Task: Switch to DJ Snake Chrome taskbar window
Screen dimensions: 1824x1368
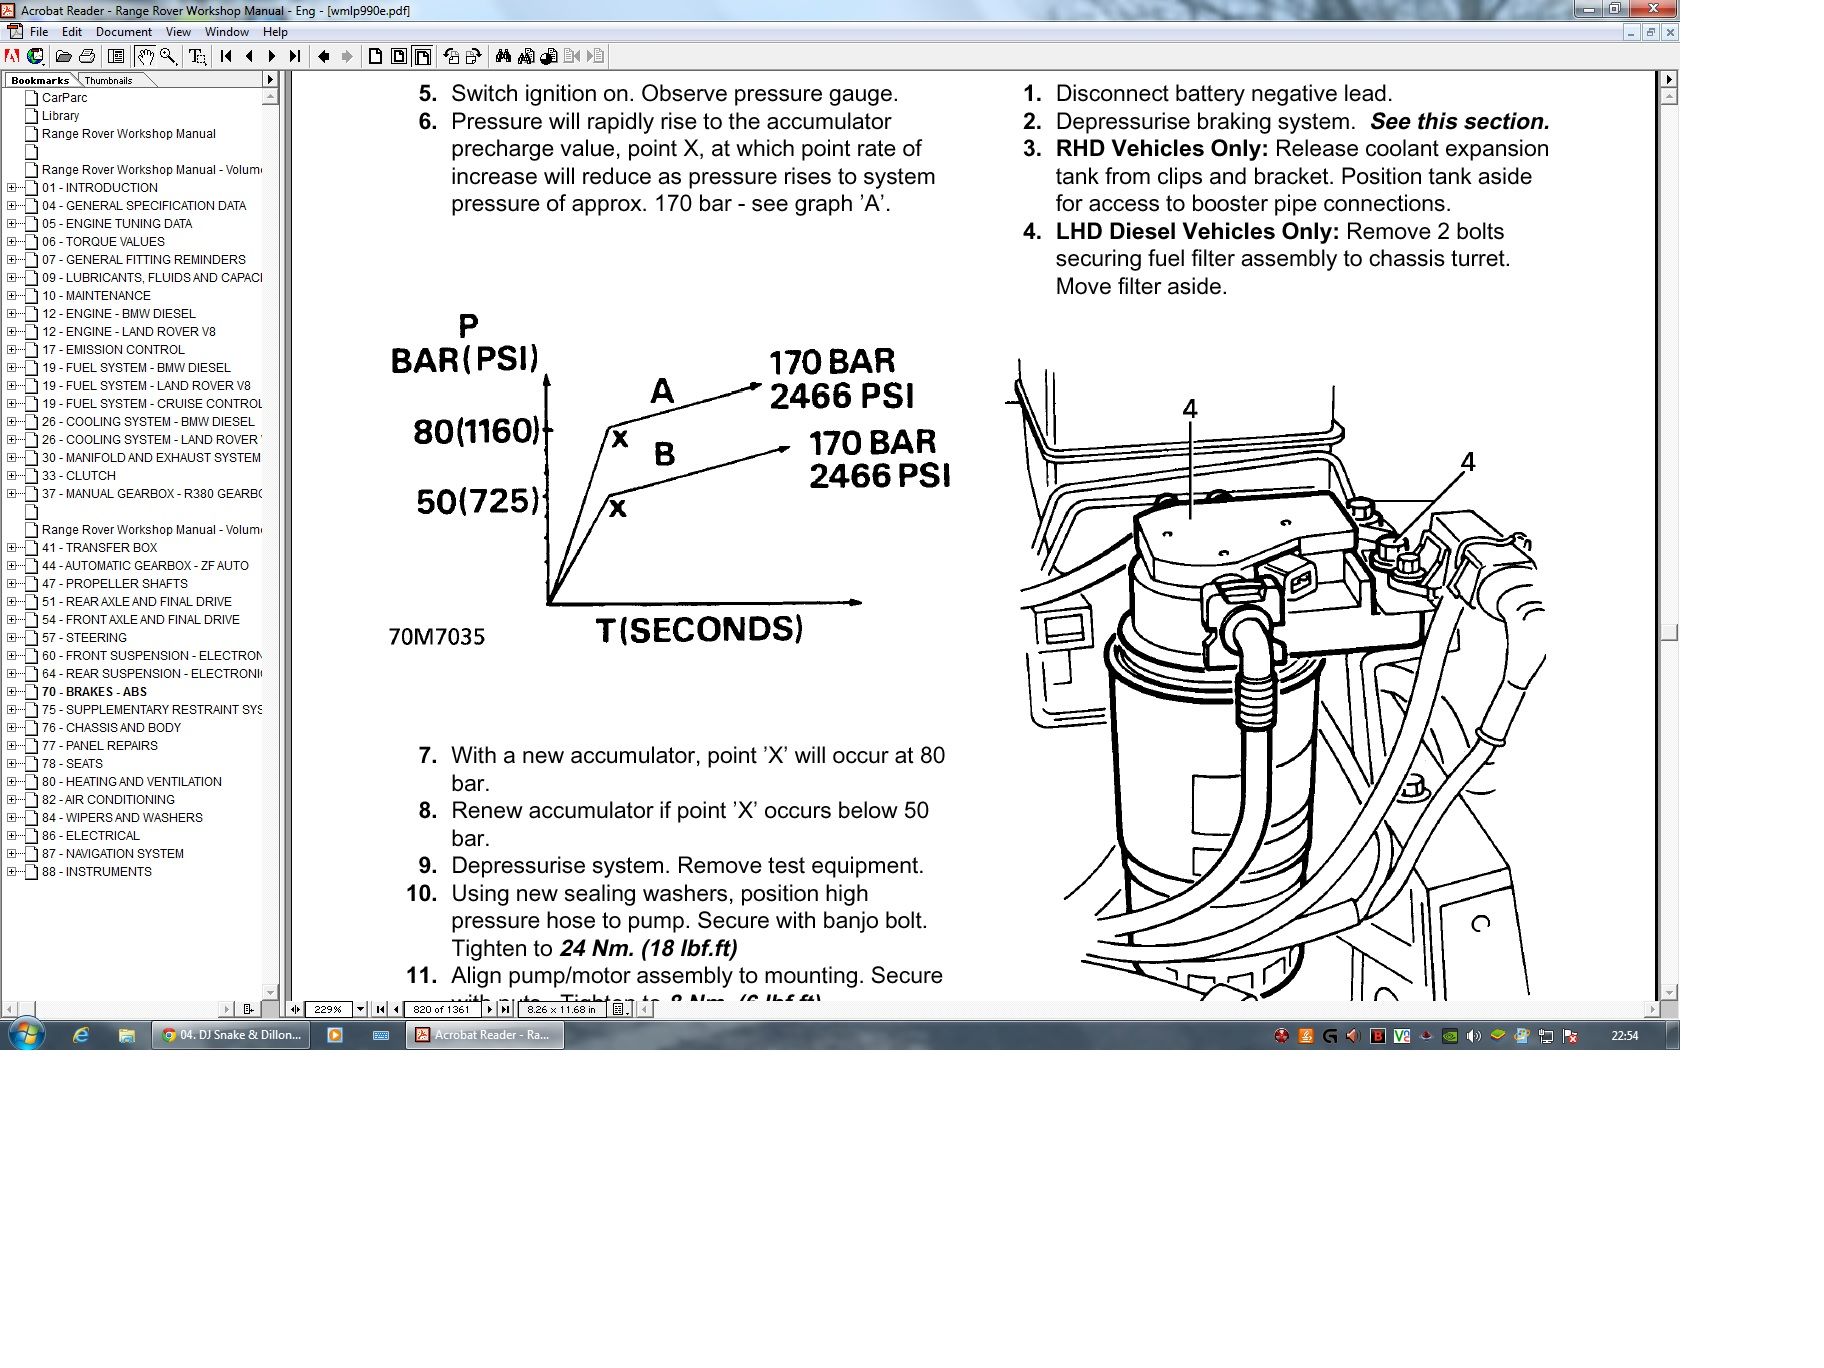Action: [232, 1035]
